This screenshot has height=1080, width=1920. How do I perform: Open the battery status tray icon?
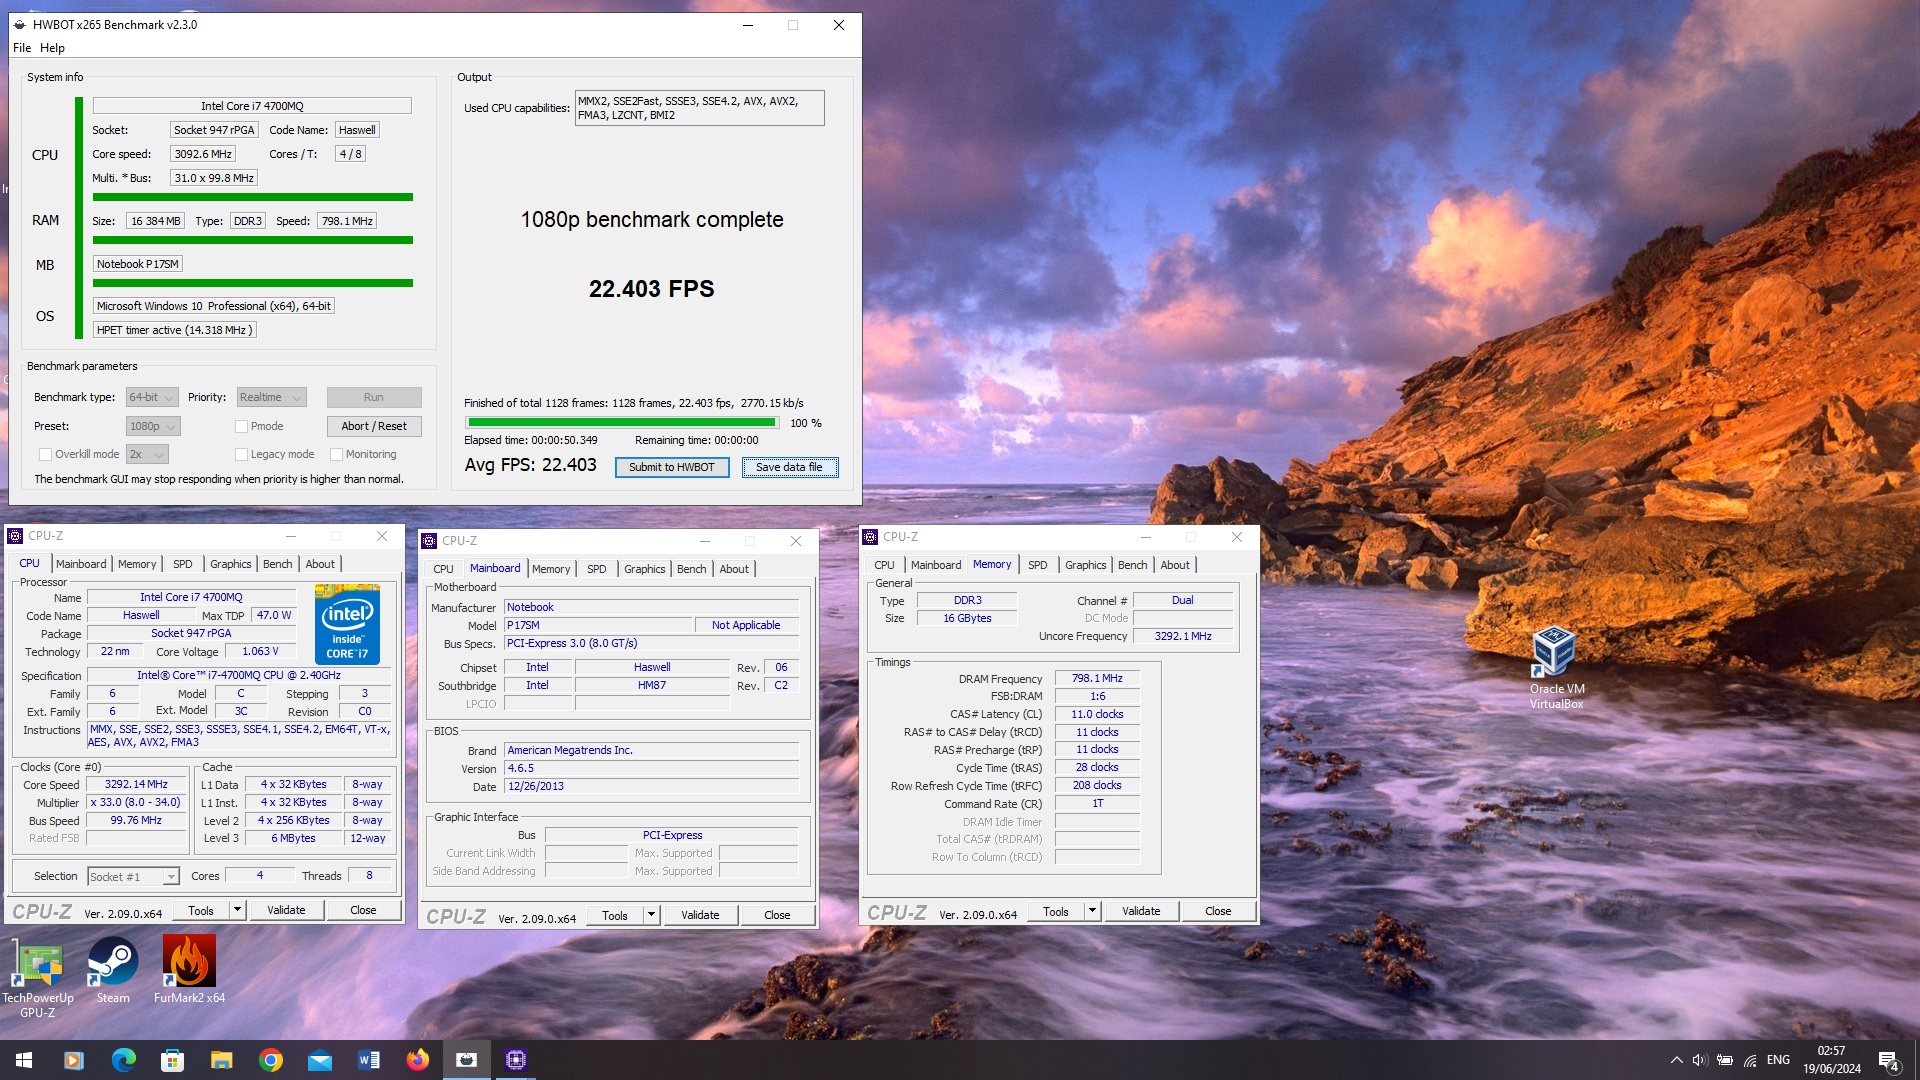tap(1725, 1060)
